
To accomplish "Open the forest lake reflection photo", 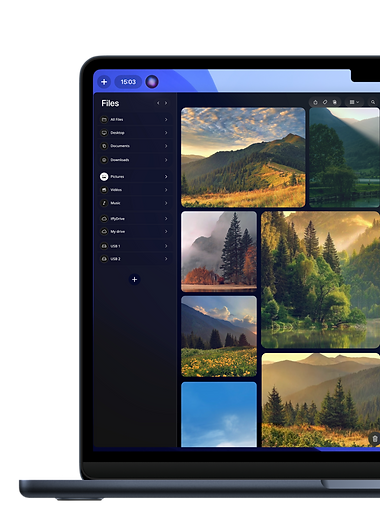I will point(320,280).
